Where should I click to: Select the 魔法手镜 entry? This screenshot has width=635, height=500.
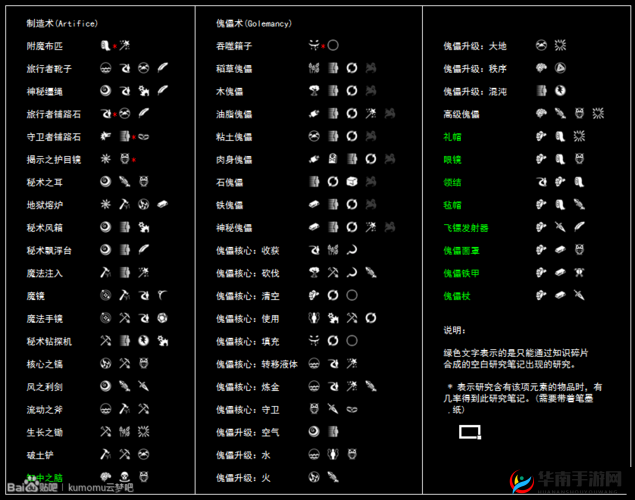tap(45, 319)
